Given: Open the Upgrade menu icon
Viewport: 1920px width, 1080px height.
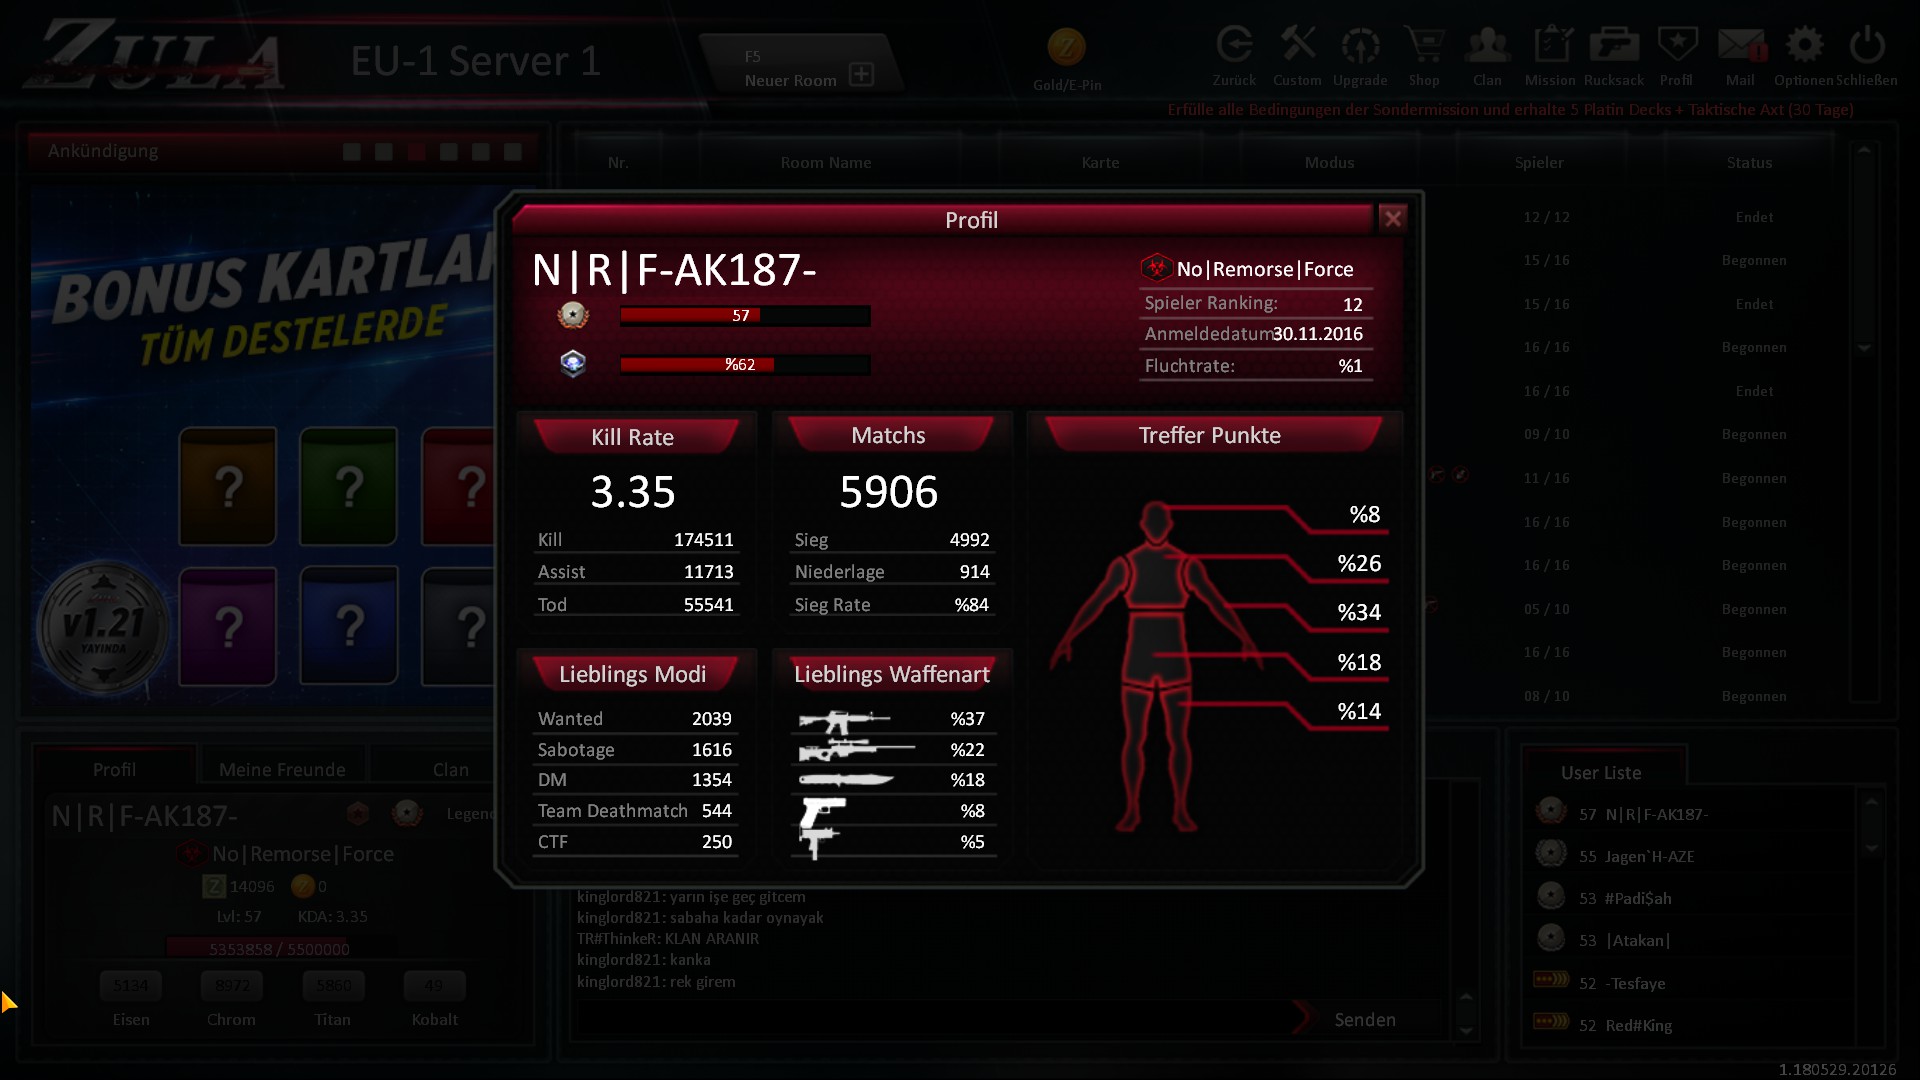Looking at the screenshot, I should (x=1360, y=46).
